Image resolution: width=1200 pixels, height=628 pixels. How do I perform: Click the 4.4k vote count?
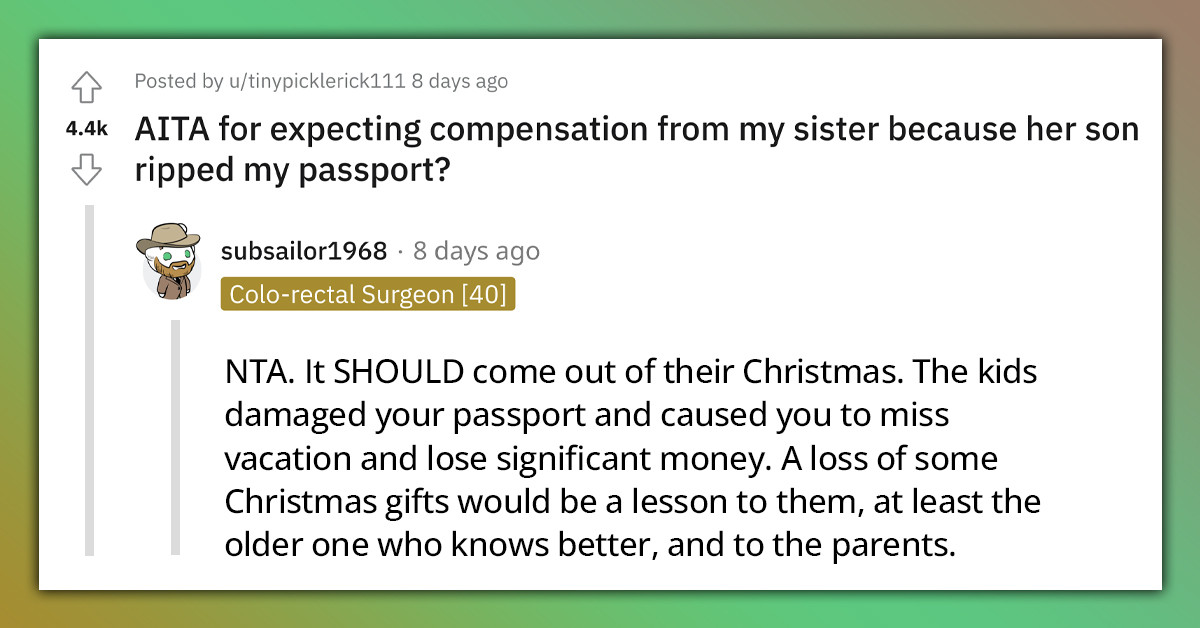(85, 129)
